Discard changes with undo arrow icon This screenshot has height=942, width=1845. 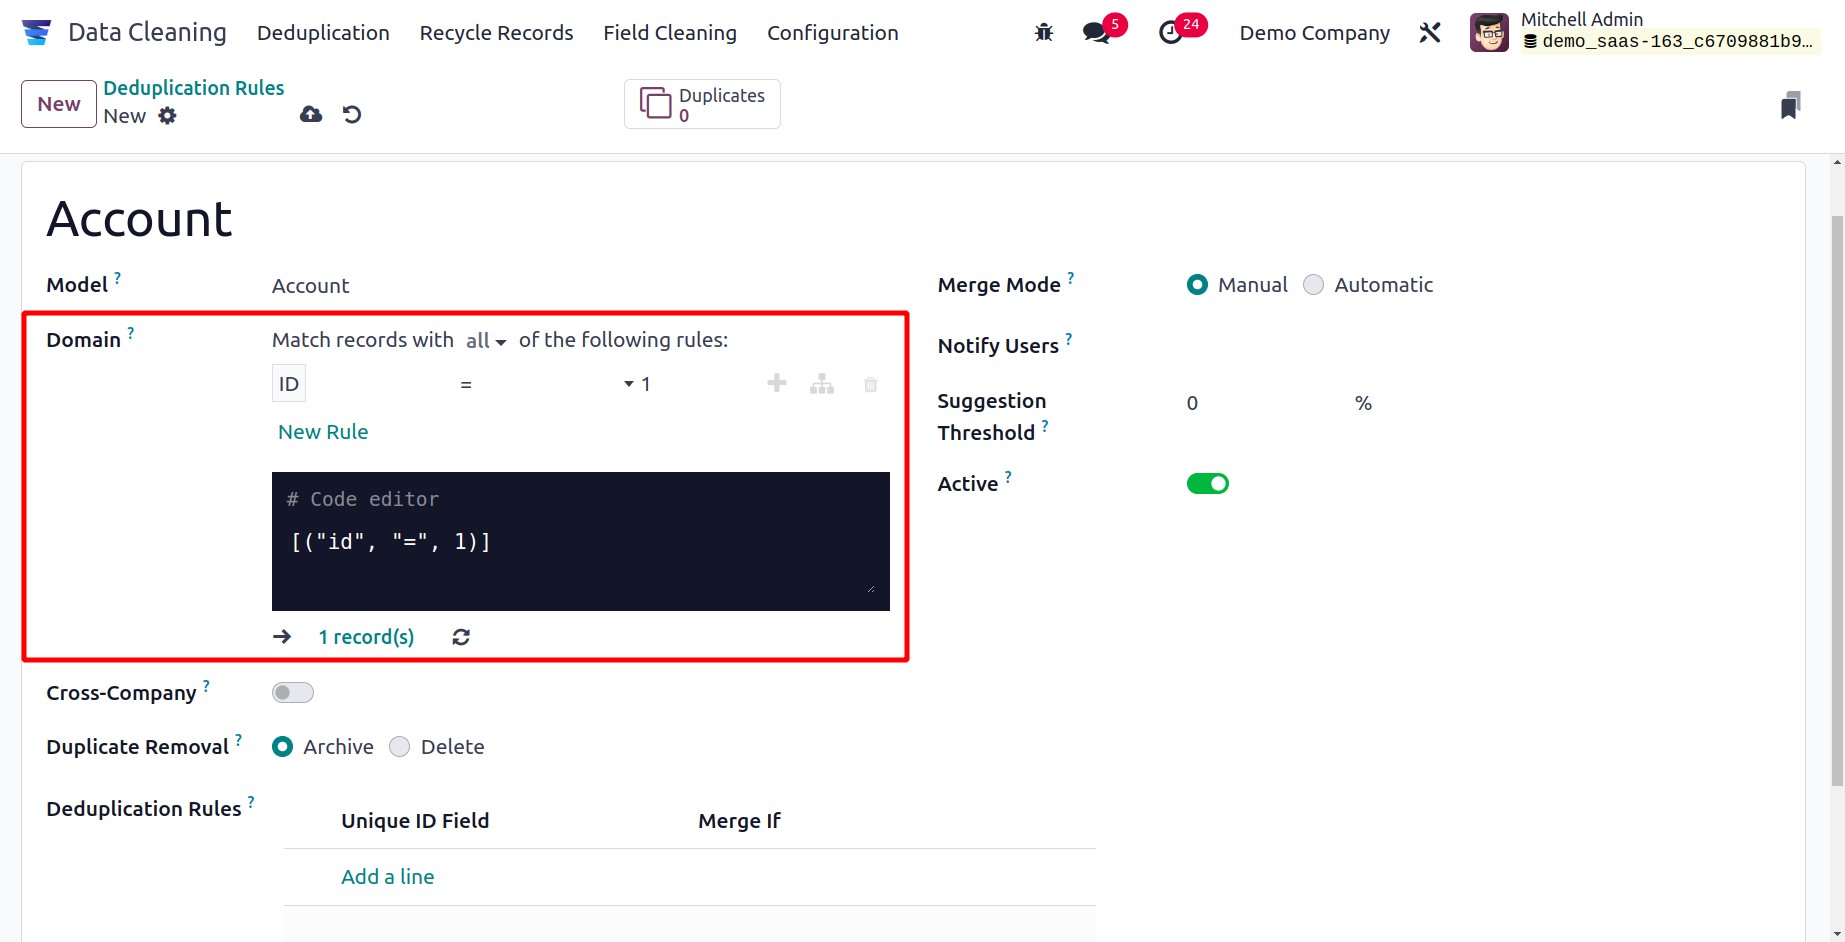tap(352, 115)
